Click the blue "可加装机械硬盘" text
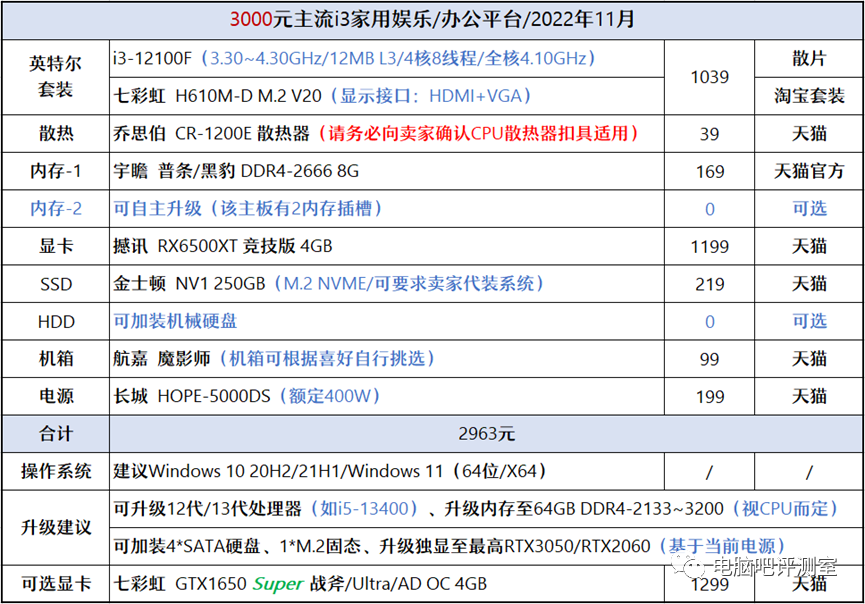The width and height of the screenshot is (865, 604). tap(175, 321)
